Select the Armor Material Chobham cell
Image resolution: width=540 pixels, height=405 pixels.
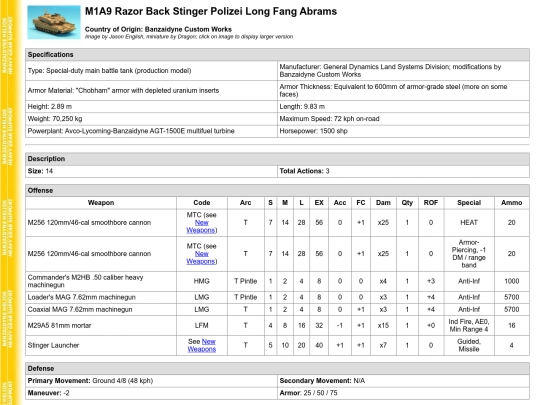[x=151, y=91]
